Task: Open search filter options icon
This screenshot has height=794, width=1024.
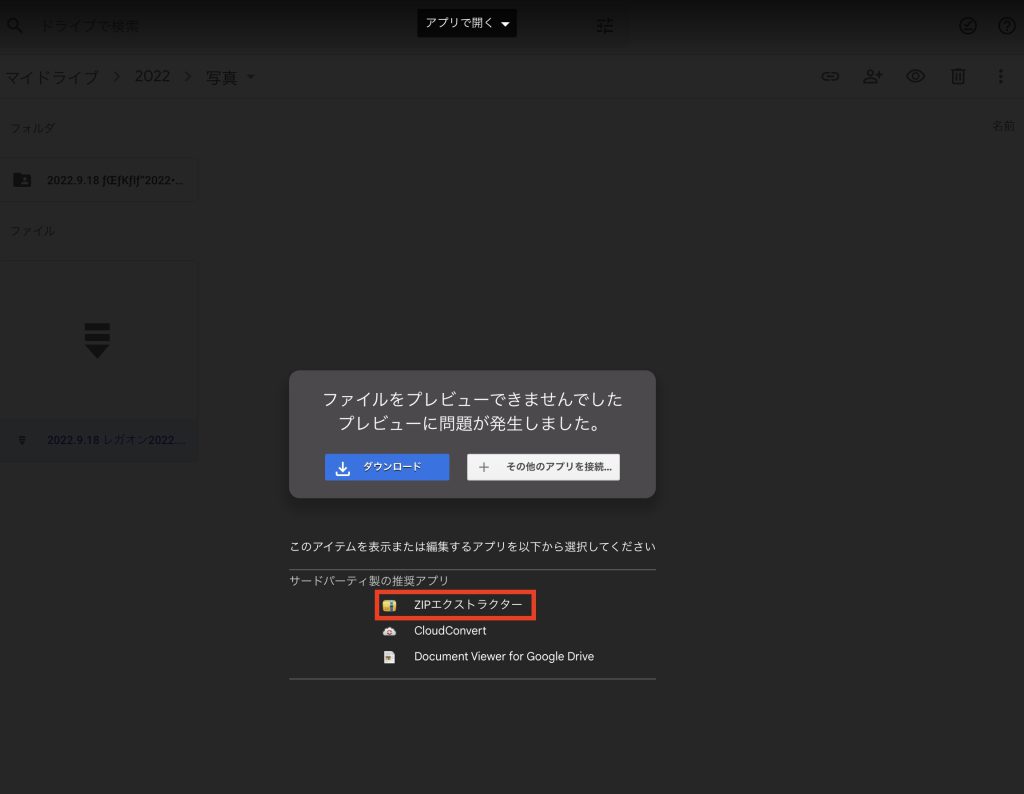Action: (x=605, y=25)
